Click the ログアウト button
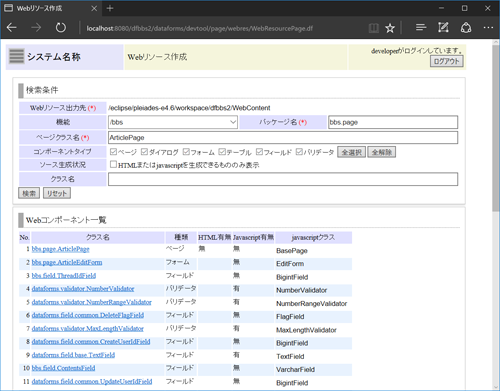The image size is (500, 391). (x=446, y=61)
